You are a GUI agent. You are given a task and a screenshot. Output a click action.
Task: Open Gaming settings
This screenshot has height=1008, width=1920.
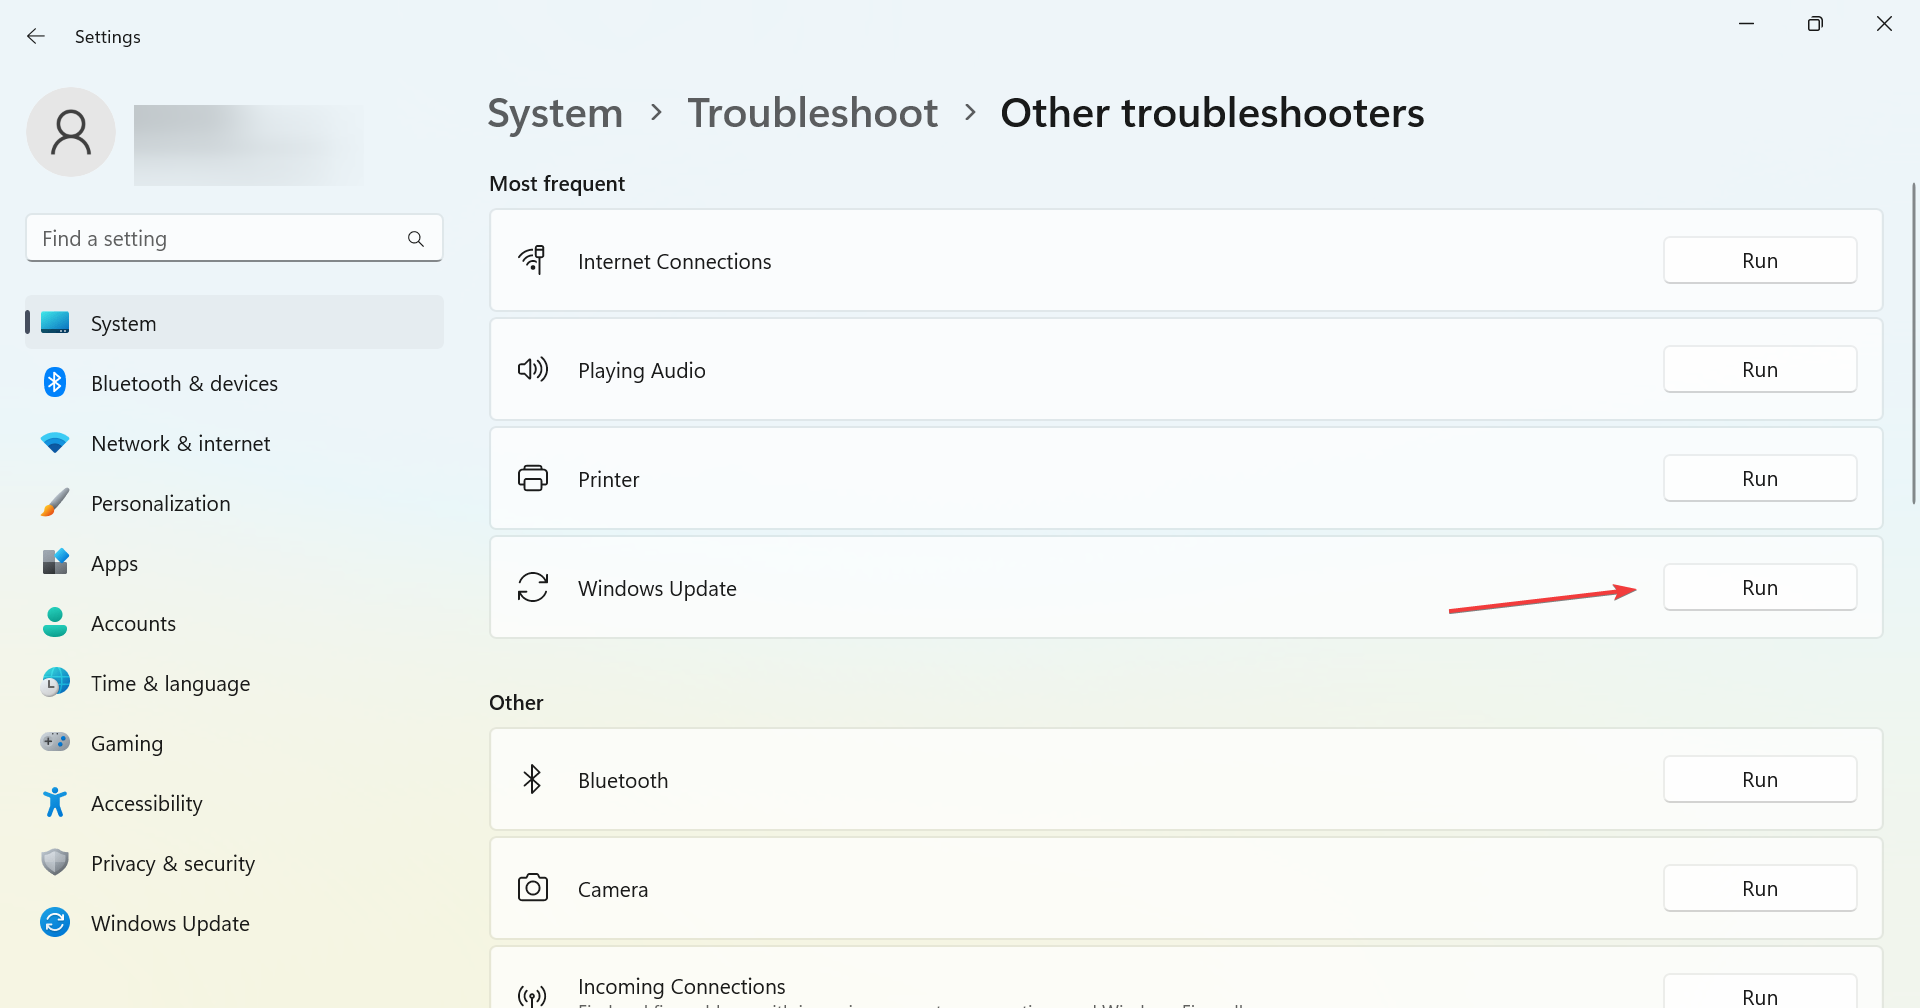click(234, 743)
